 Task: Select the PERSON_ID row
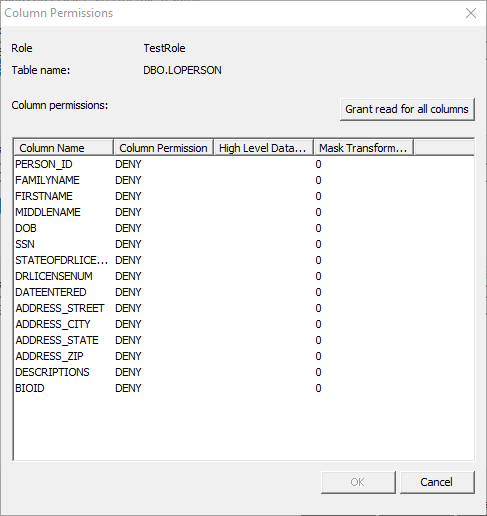[244, 164]
